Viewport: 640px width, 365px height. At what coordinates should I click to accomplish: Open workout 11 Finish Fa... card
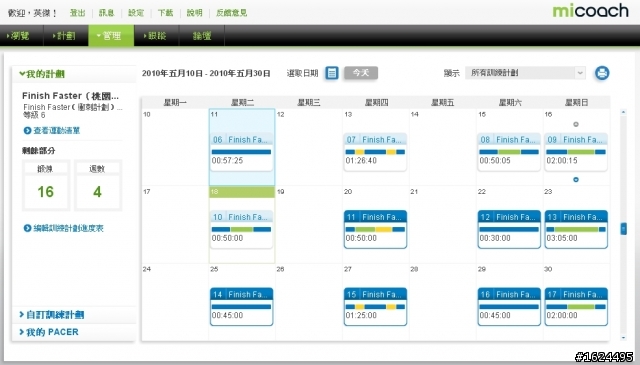pos(376,229)
